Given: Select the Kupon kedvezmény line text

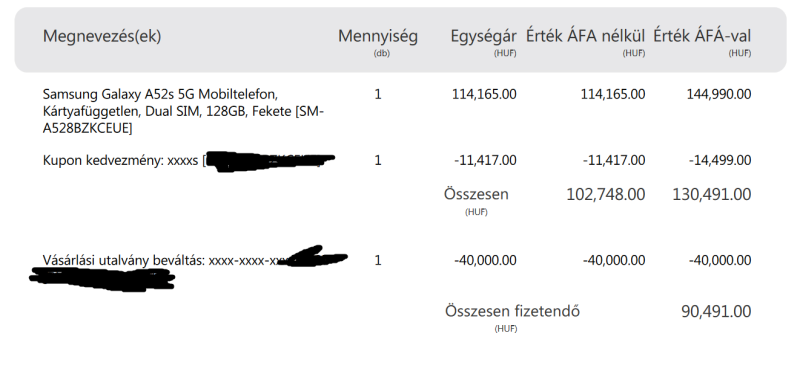Looking at the screenshot, I should tap(120, 160).
